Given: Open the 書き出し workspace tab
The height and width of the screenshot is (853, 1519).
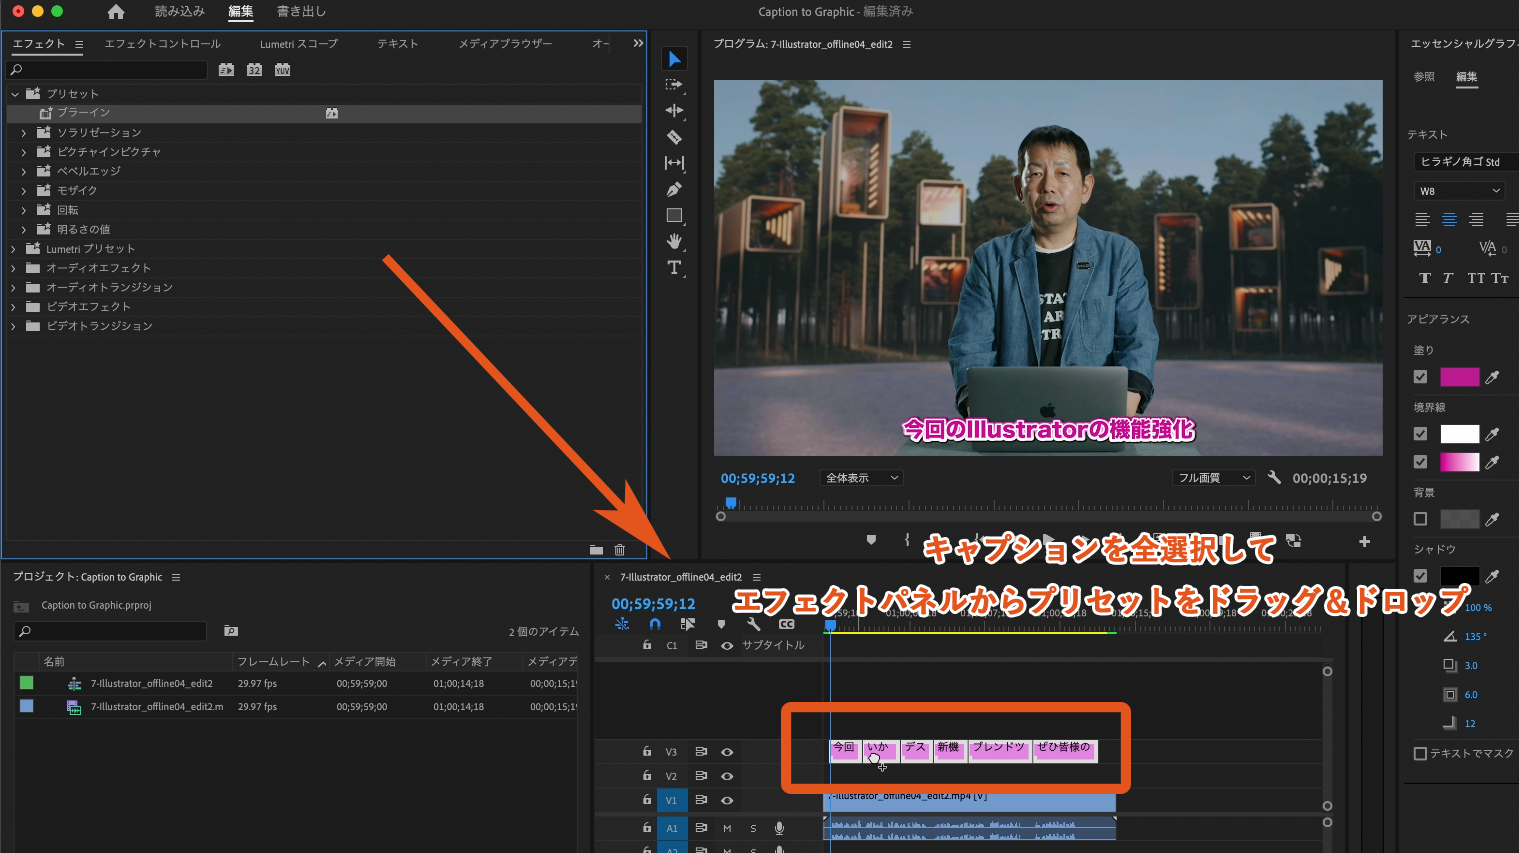Looking at the screenshot, I should (x=302, y=12).
